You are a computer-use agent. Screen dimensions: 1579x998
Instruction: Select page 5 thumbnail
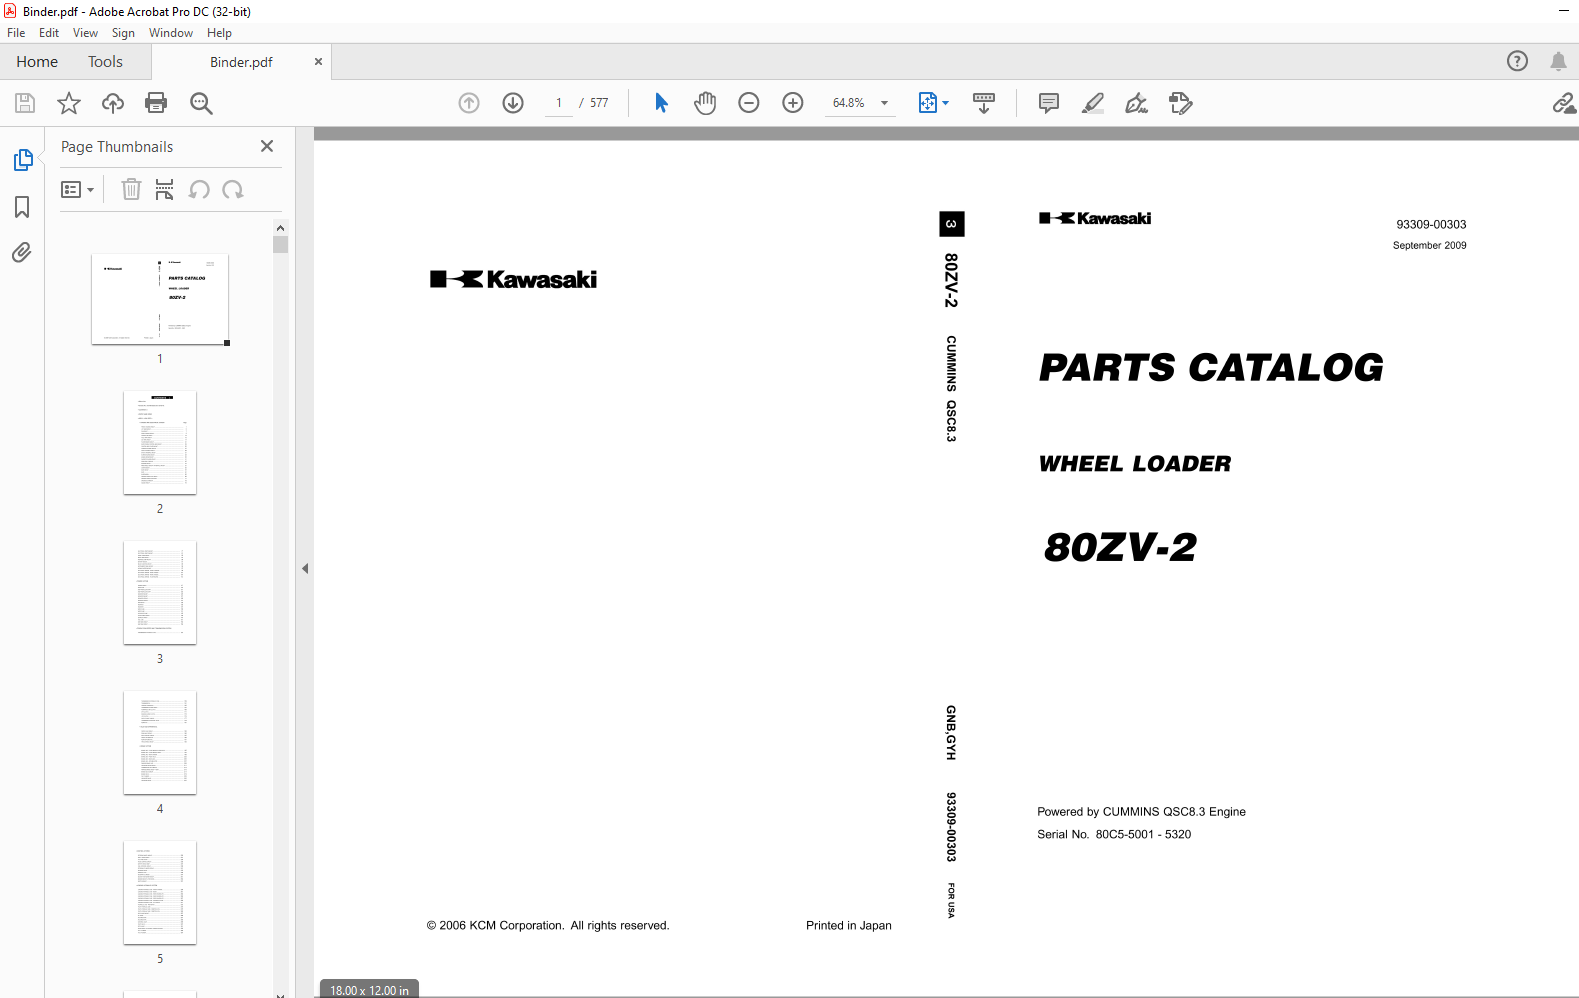[x=160, y=892]
